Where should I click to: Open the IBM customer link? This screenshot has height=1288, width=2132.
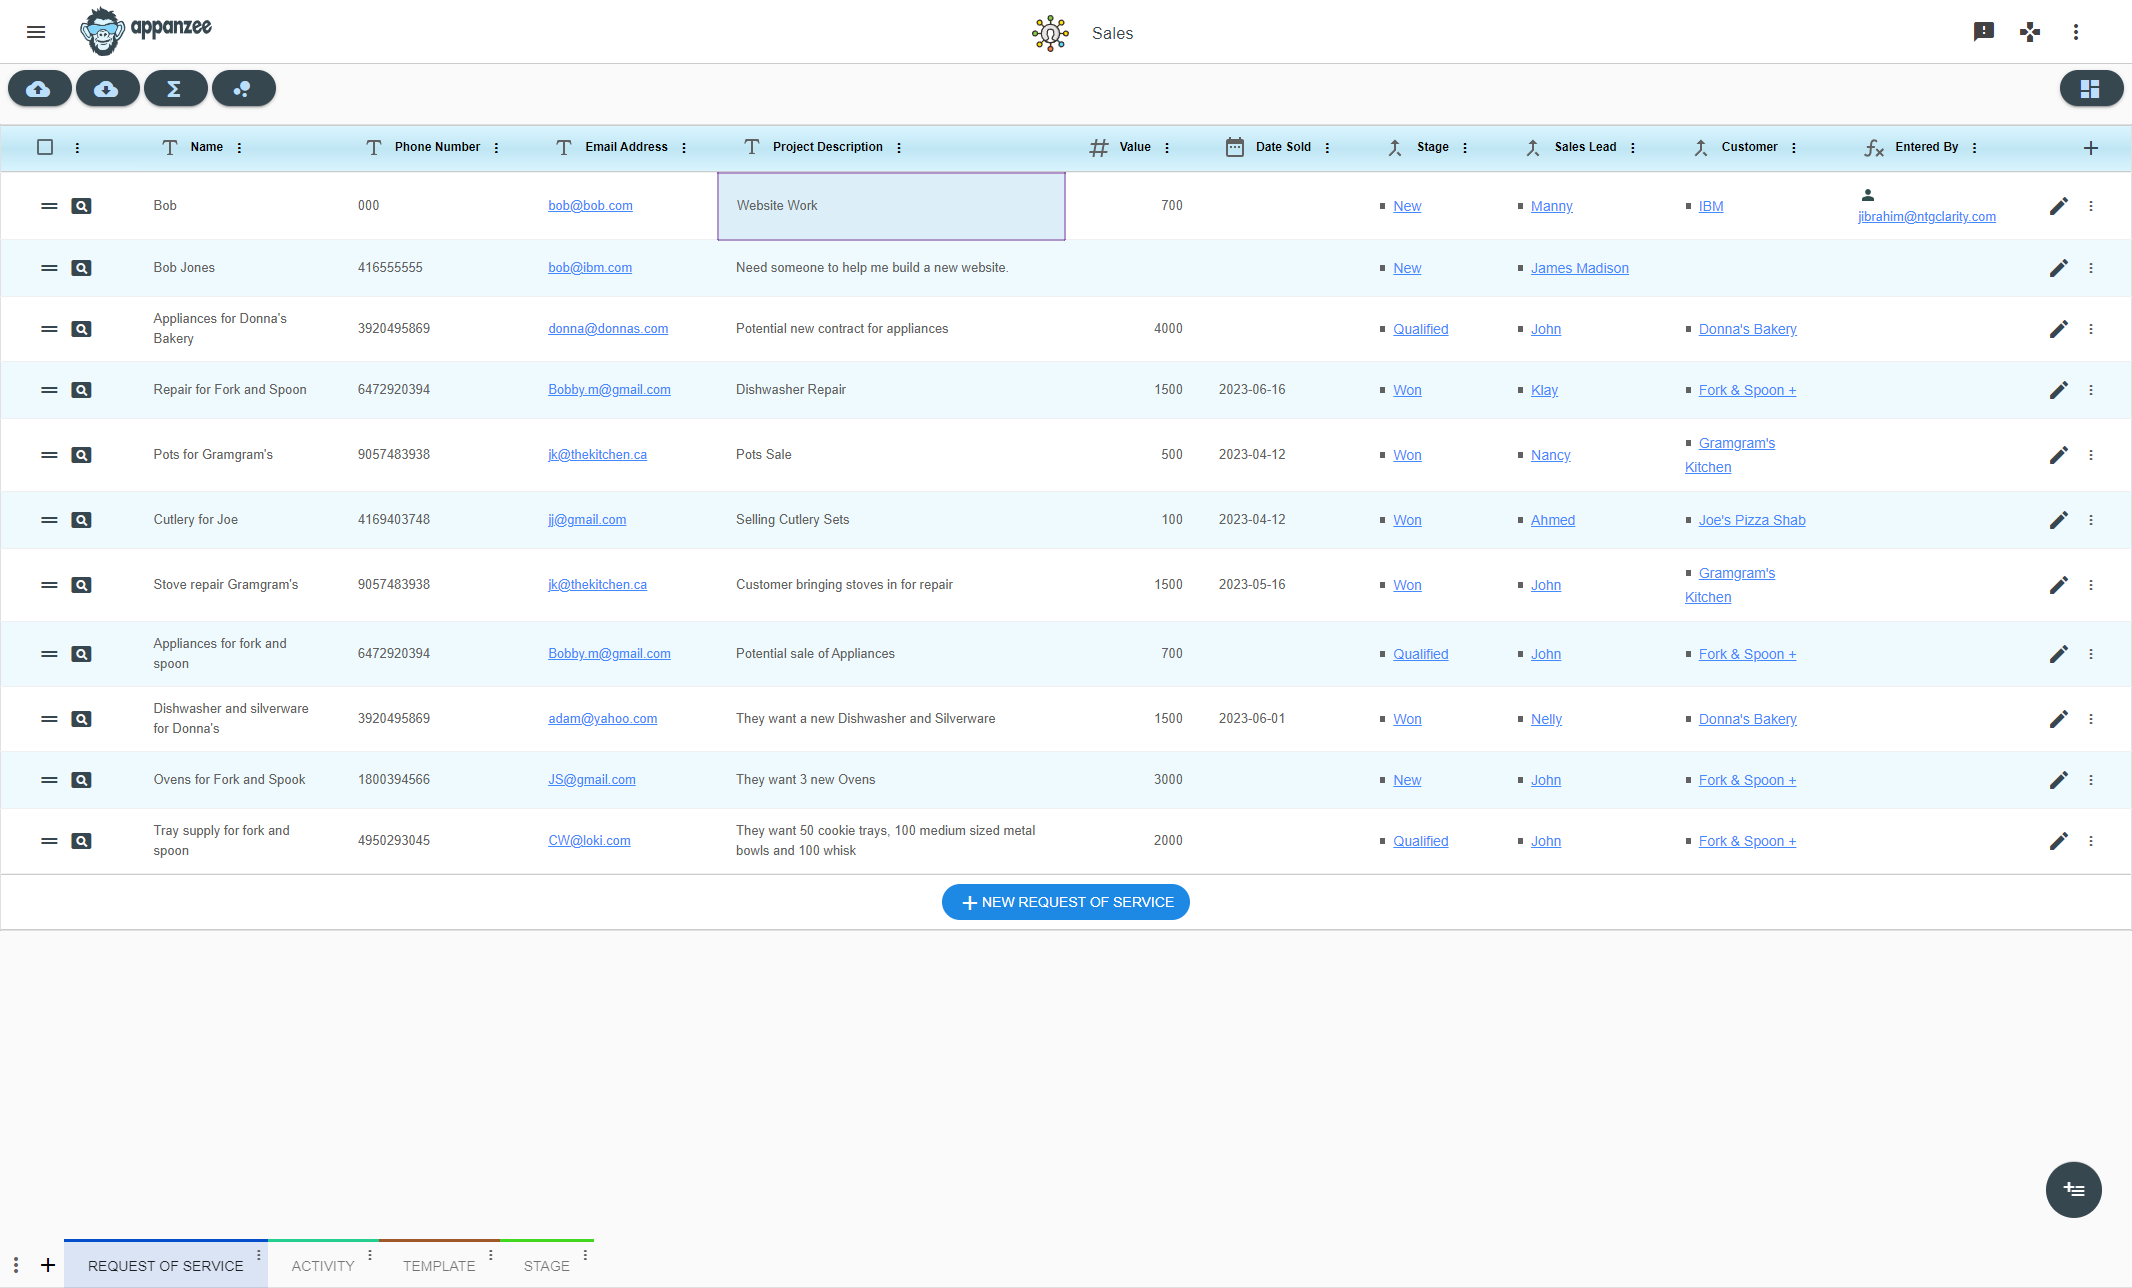pyautogui.click(x=1711, y=206)
